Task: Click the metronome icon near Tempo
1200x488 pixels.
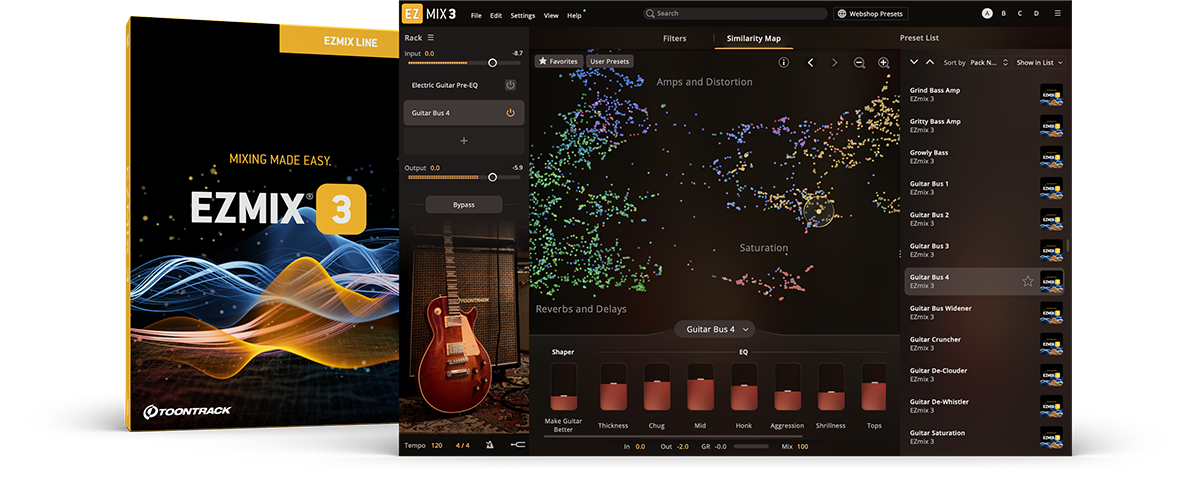Action: pos(490,445)
